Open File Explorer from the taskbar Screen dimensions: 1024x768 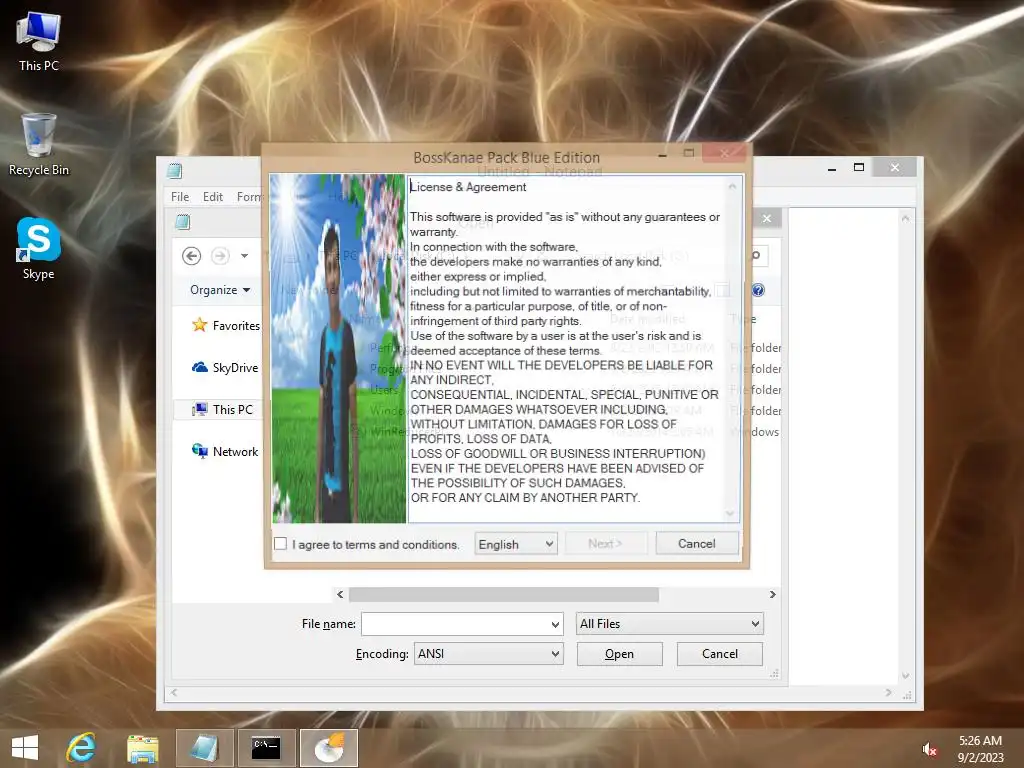coord(142,748)
